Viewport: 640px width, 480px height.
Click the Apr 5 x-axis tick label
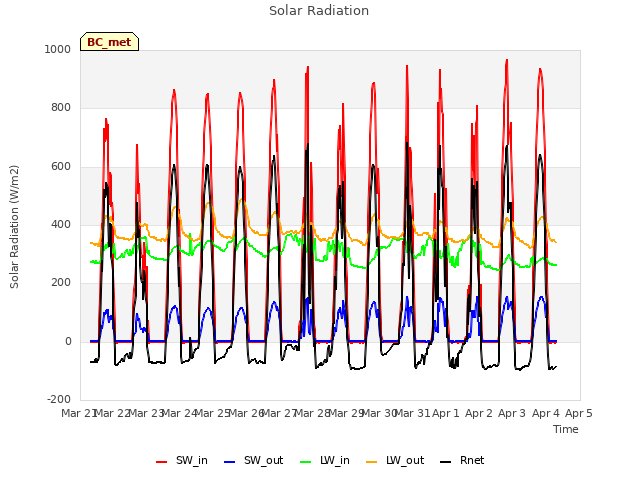[579, 413]
